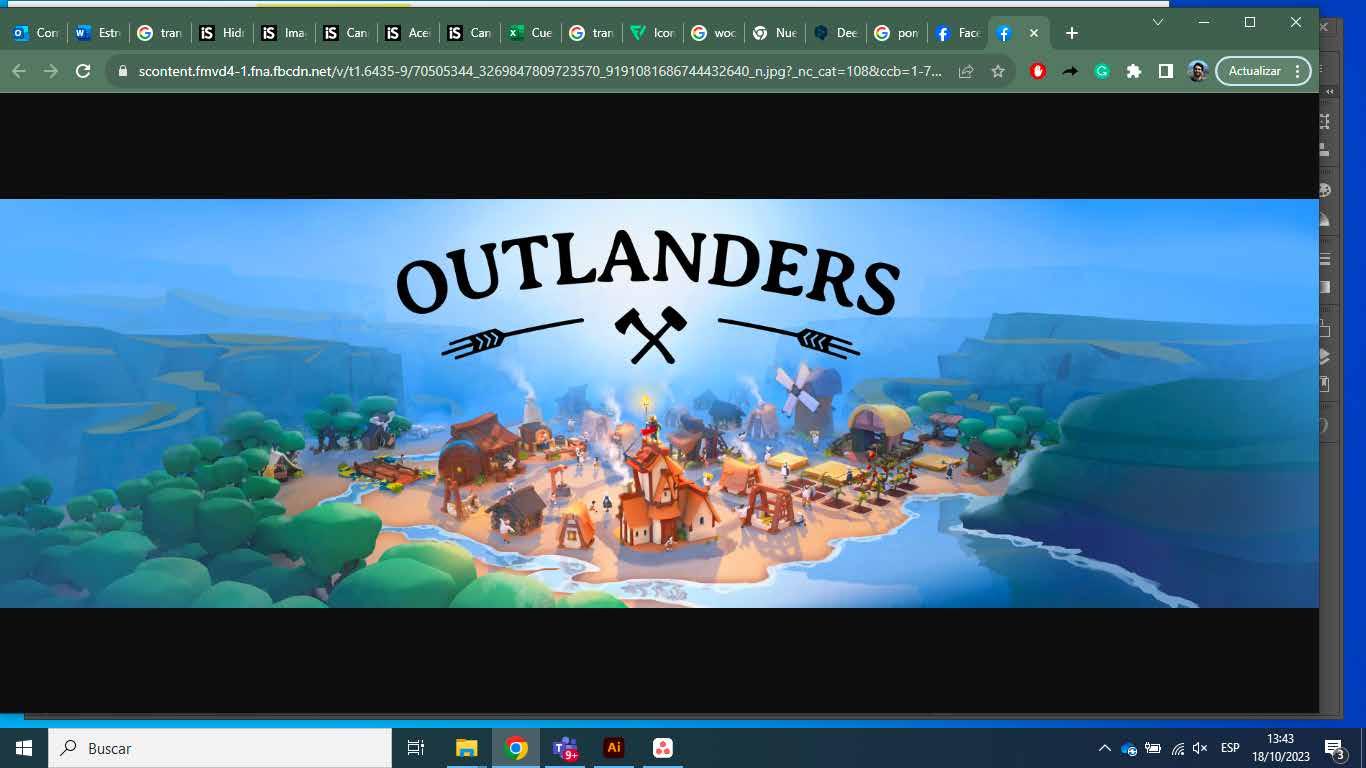Toggle the Chrome side panel
This screenshot has width=1366, height=768.
click(1166, 71)
